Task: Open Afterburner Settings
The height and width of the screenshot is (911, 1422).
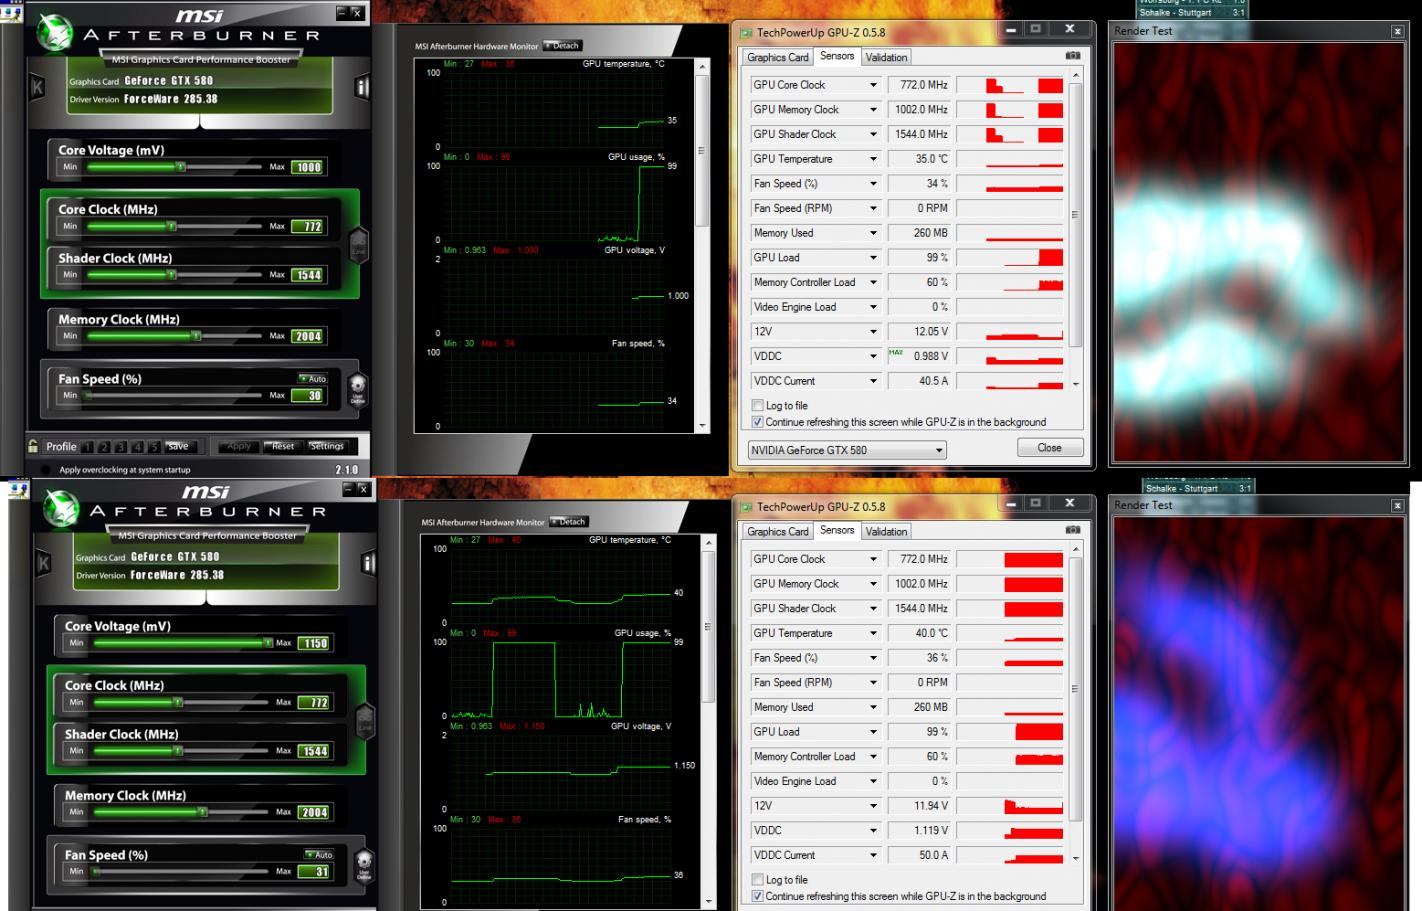Action: click(326, 446)
